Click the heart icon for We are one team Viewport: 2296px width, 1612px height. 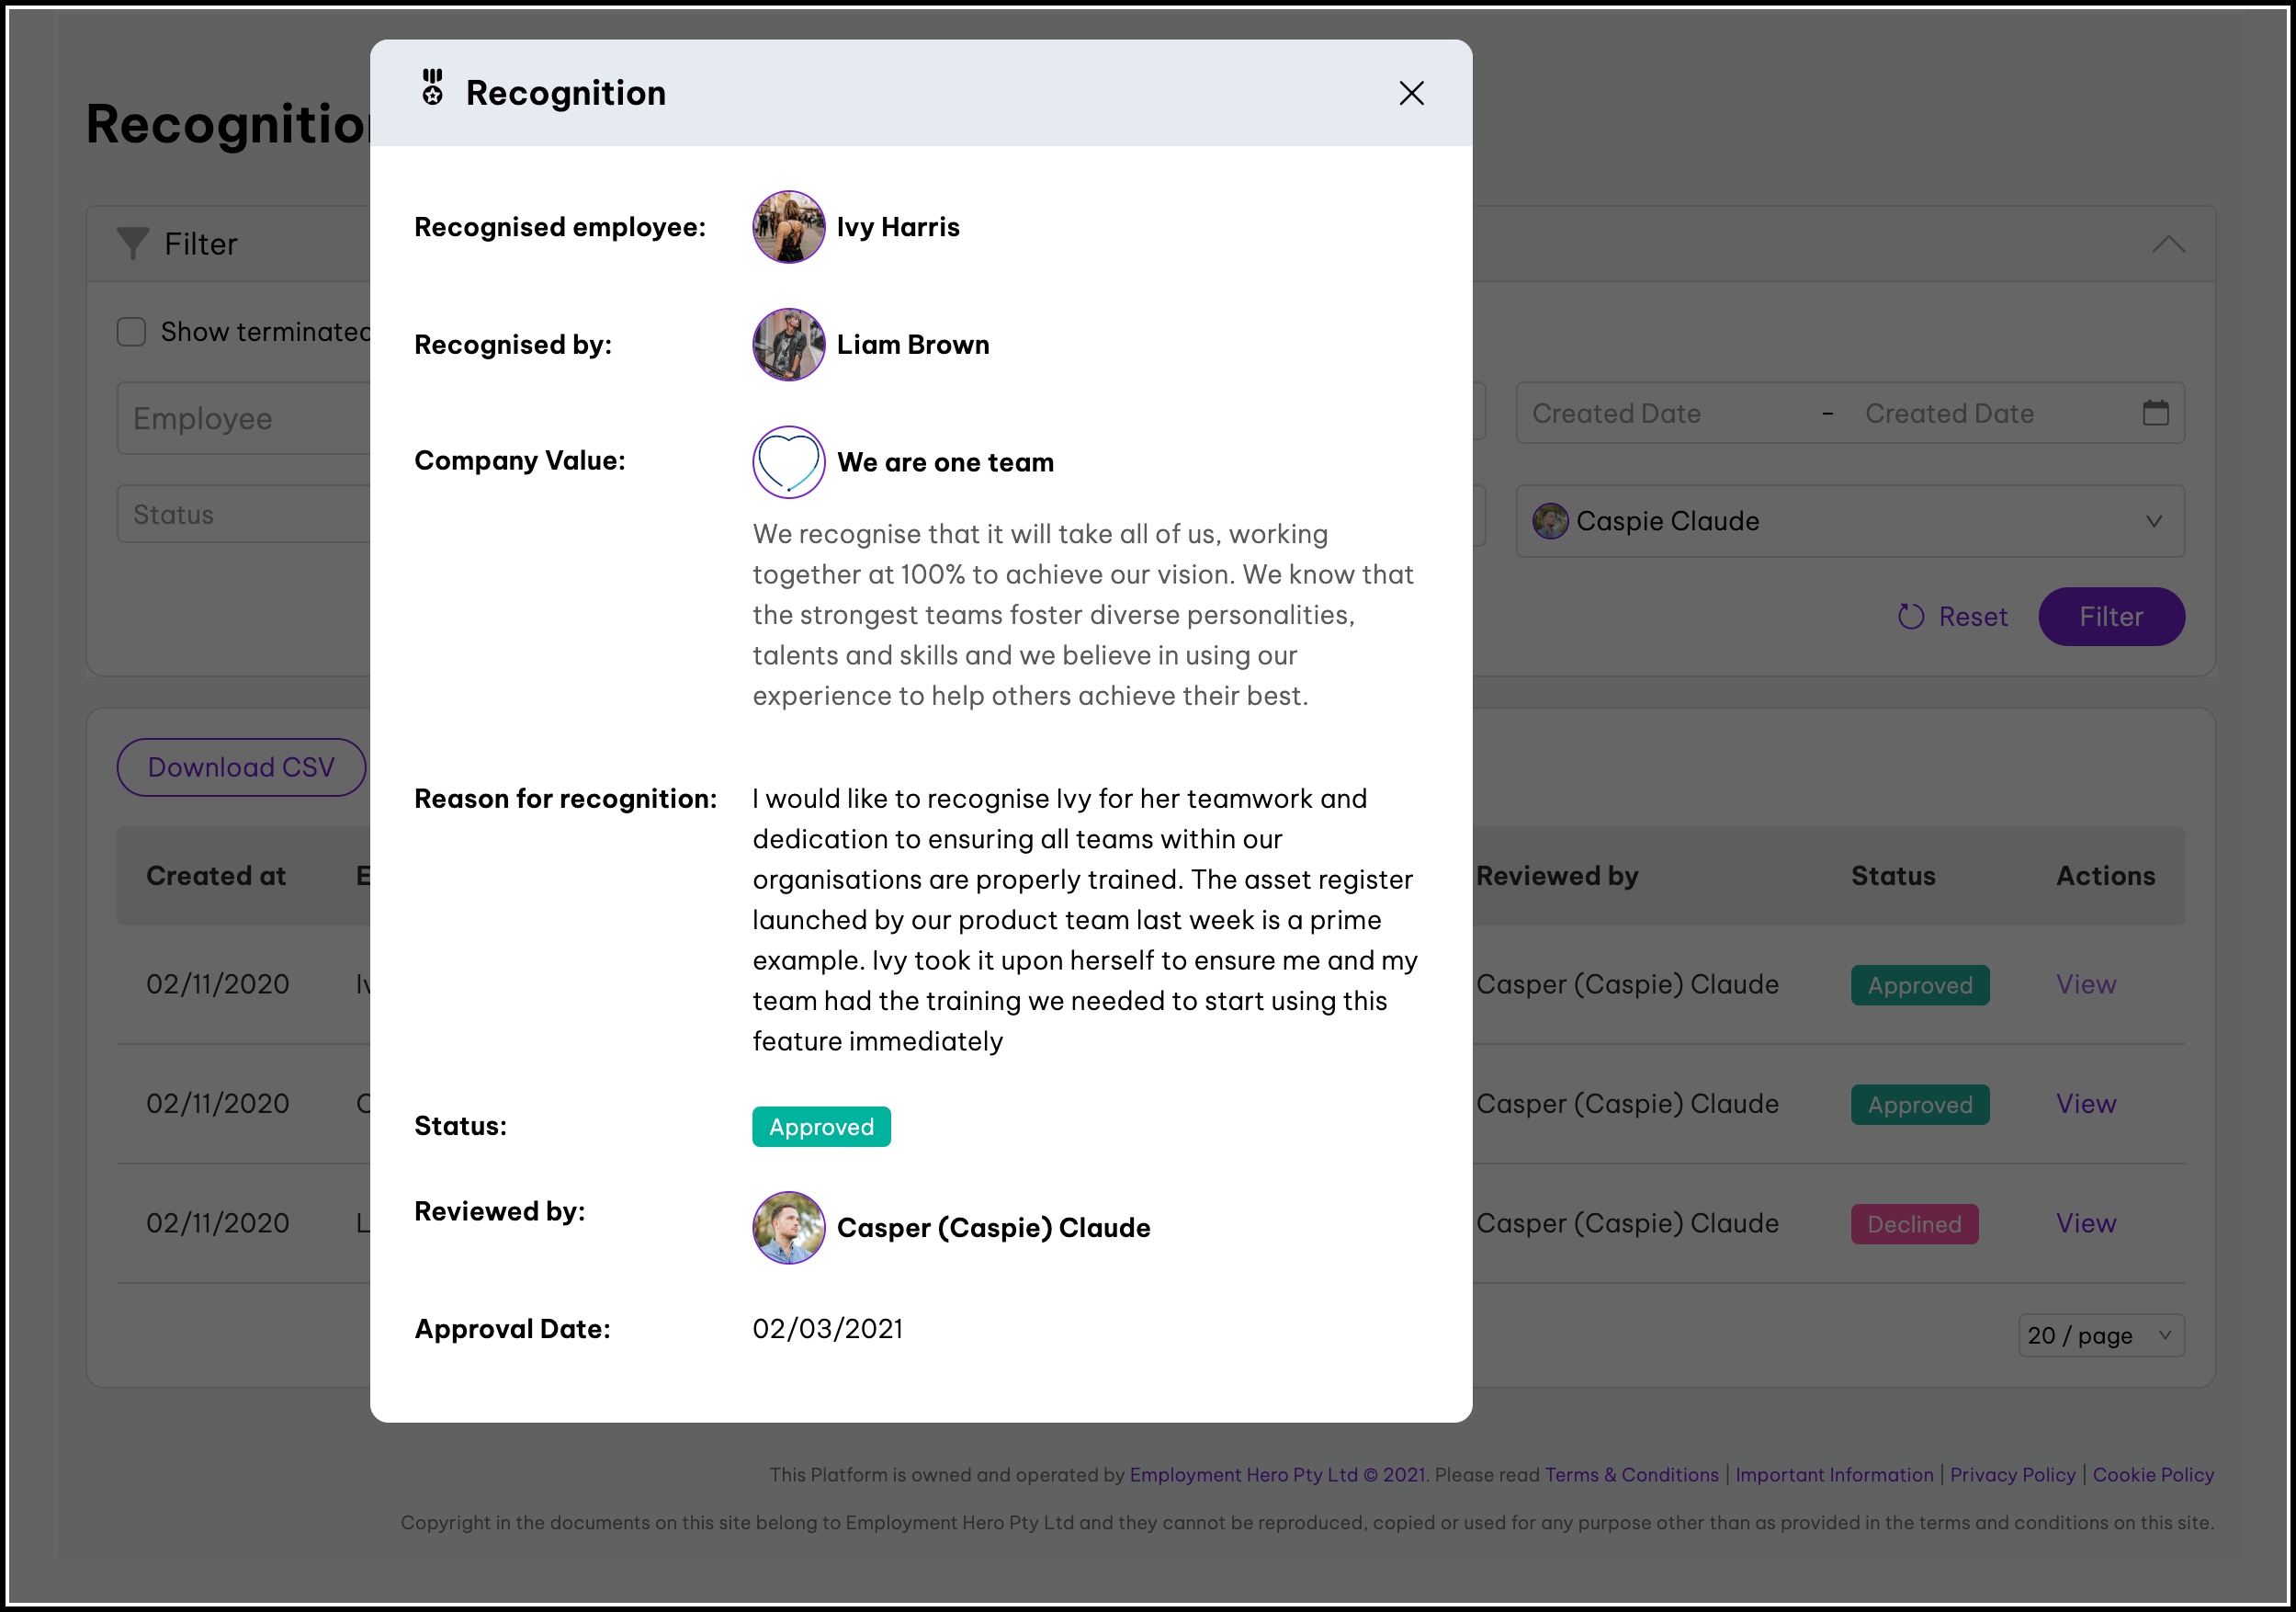click(x=788, y=462)
